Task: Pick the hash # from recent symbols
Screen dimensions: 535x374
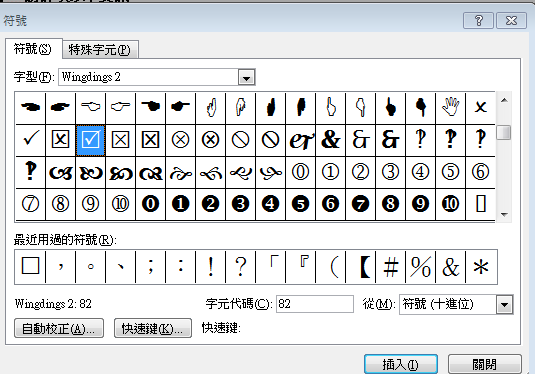Action: click(391, 267)
